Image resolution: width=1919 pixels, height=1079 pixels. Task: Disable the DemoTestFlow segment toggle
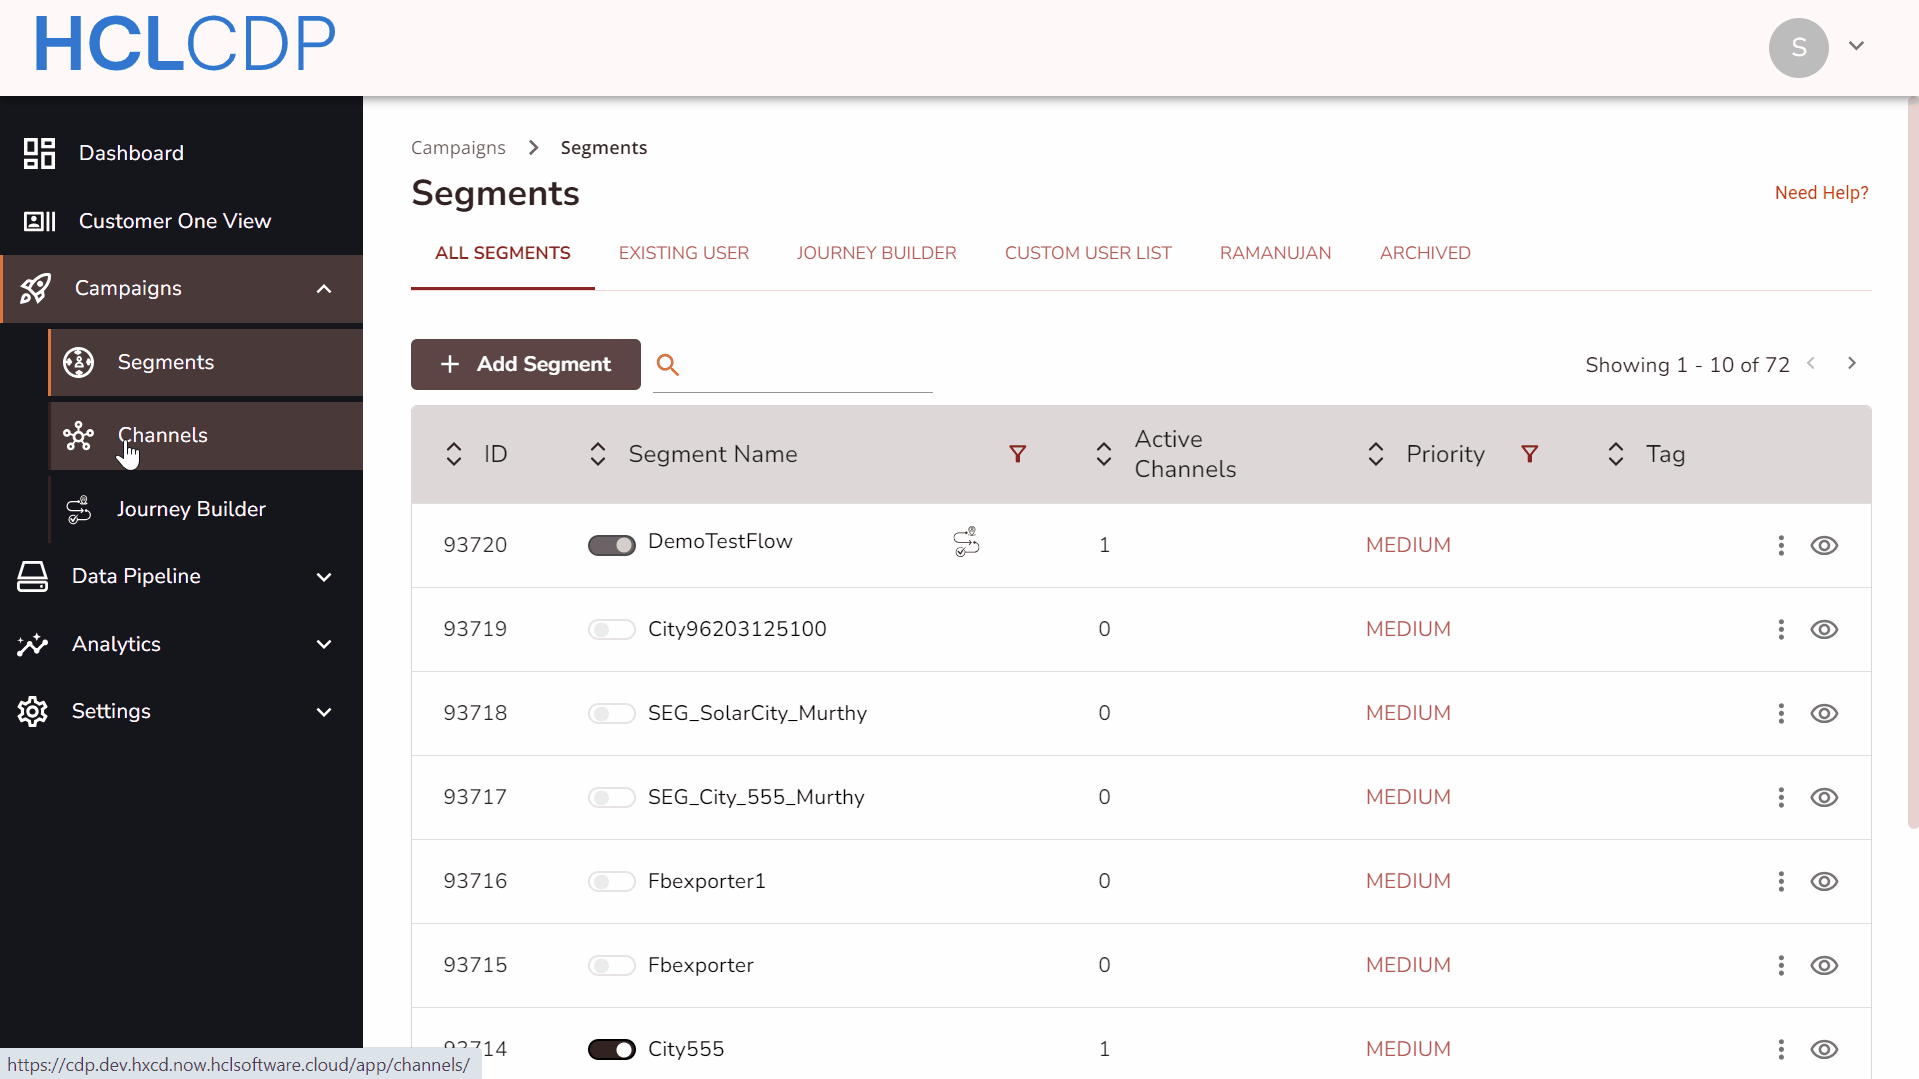(x=611, y=545)
